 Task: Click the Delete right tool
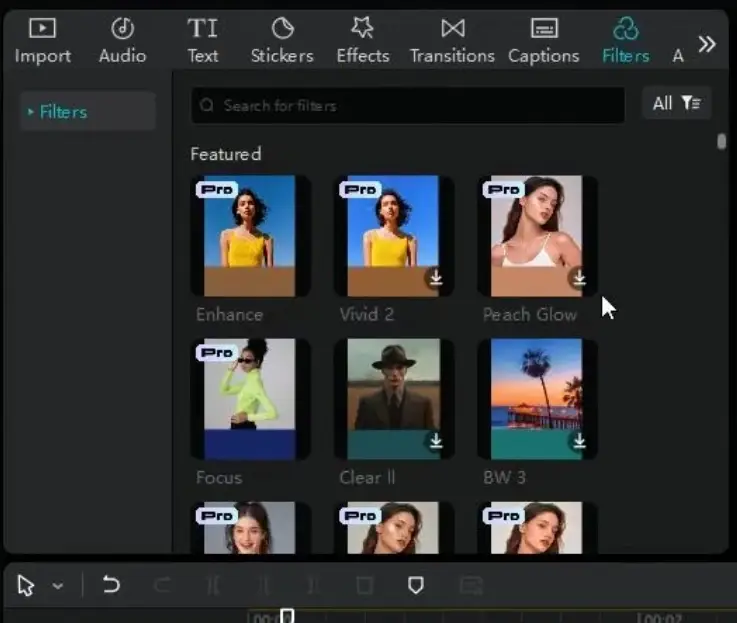(313, 585)
